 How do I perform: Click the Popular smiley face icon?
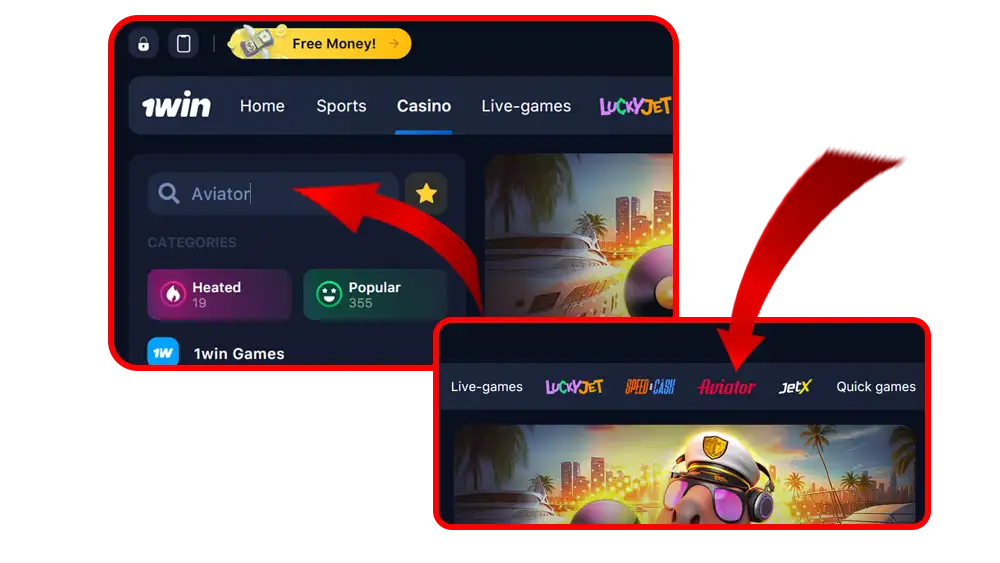pyautogui.click(x=329, y=294)
